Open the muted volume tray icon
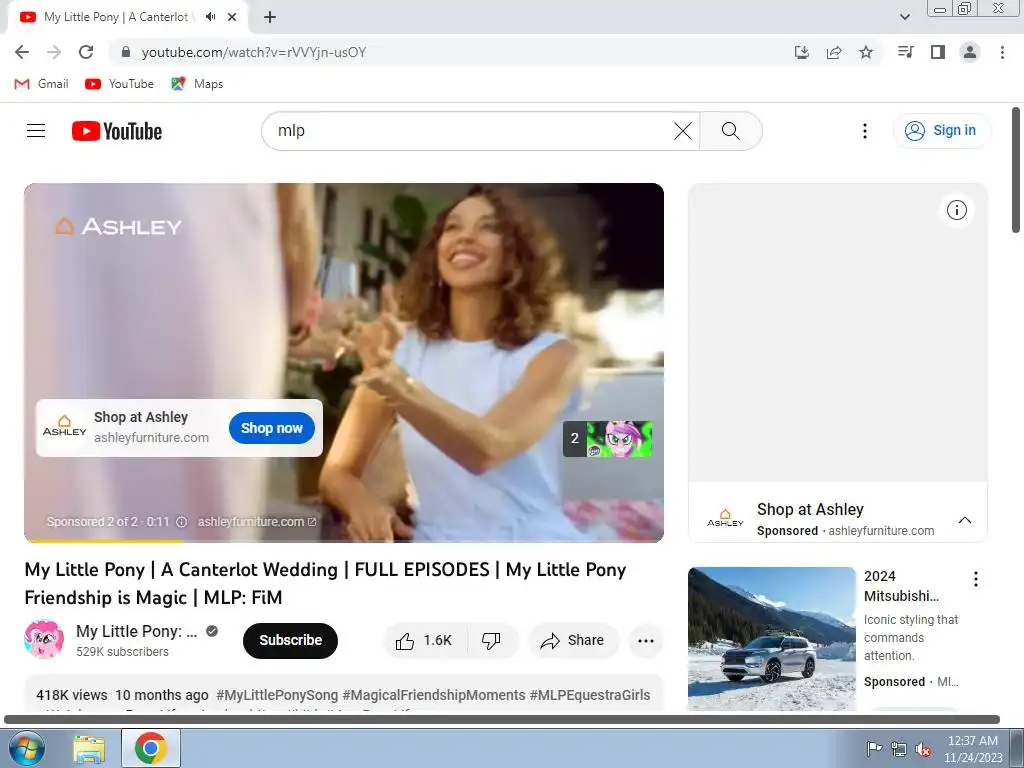Viewport: 1024px width, 768px height. point(923,749)
